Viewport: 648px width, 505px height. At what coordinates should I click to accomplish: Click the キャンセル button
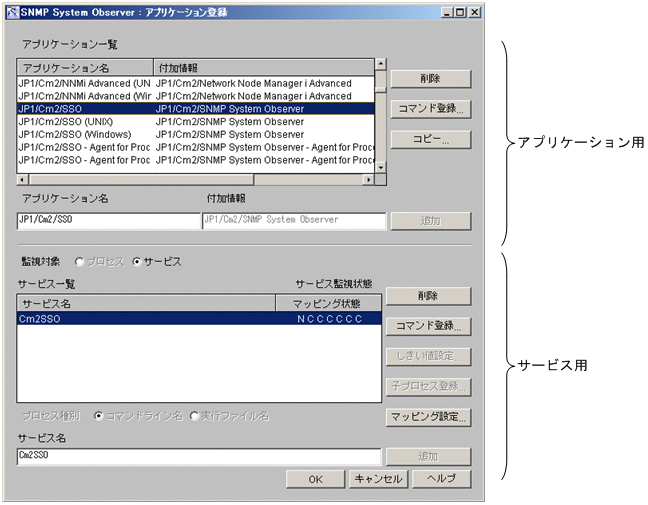click(x=379, y=479)
